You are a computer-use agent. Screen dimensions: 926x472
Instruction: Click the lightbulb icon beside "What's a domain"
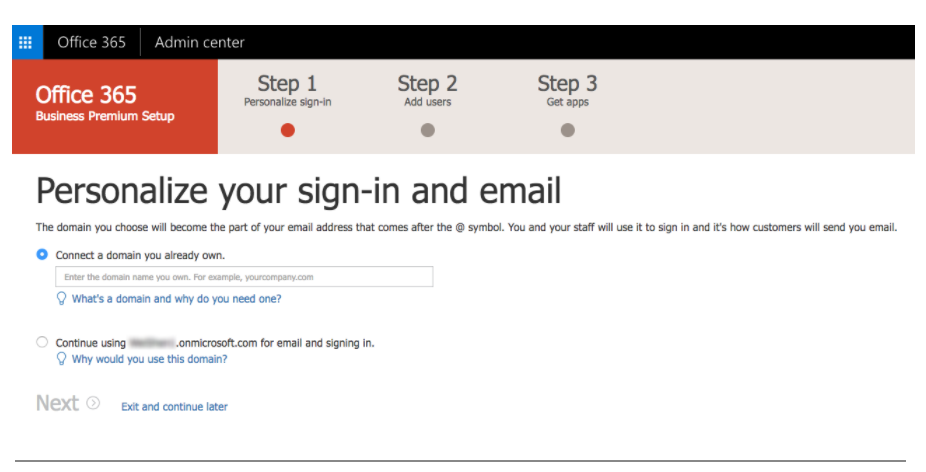pos(61,298)
